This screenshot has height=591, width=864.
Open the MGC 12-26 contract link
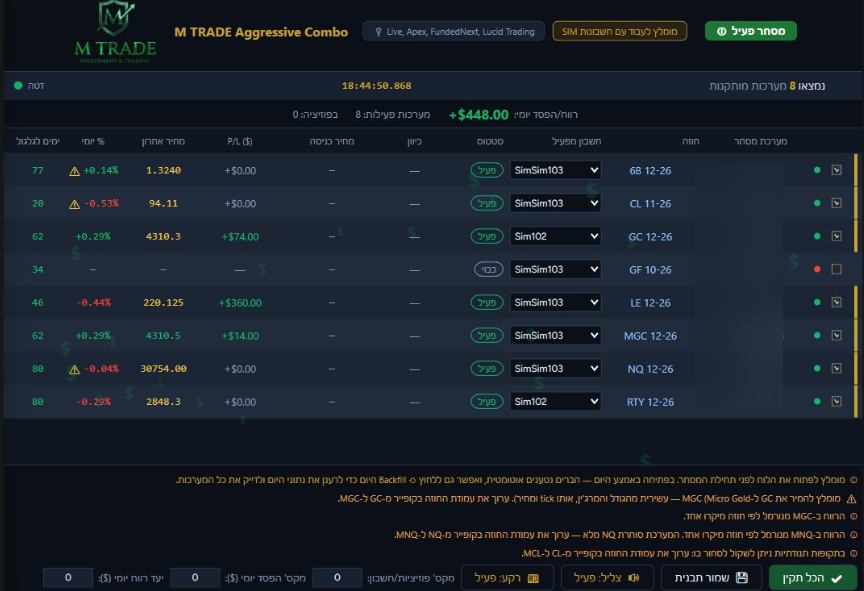(650, 336)
